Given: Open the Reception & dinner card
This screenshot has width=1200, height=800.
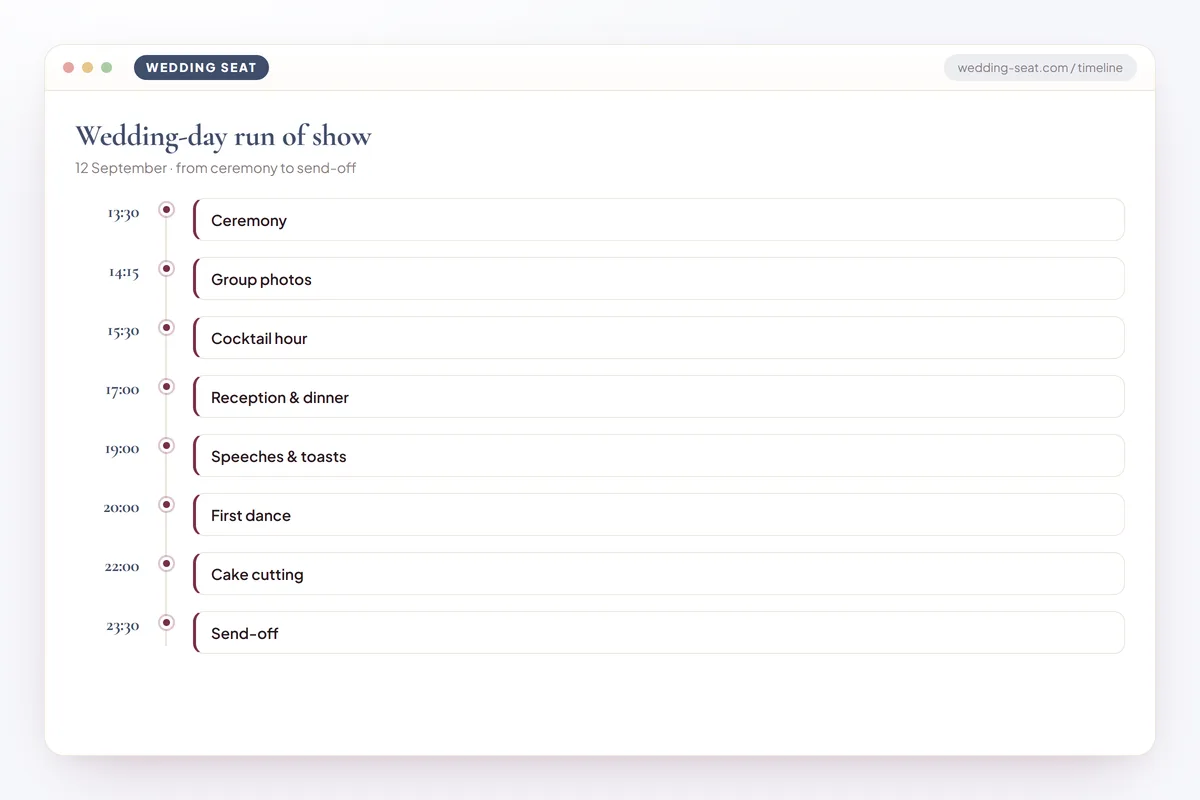Looking at the screenshot, I should coord(658,397).
